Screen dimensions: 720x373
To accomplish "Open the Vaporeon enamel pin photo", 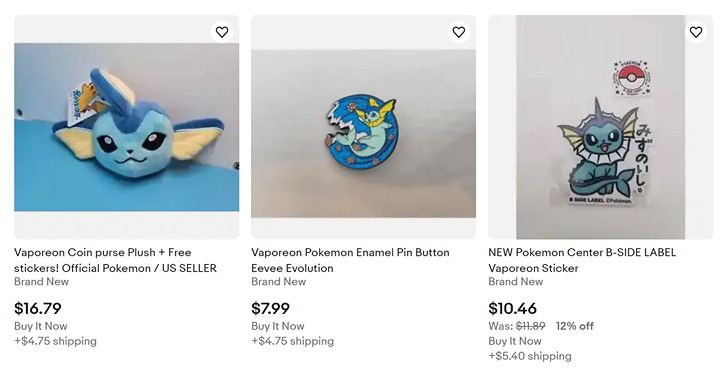I will (363, 133).
